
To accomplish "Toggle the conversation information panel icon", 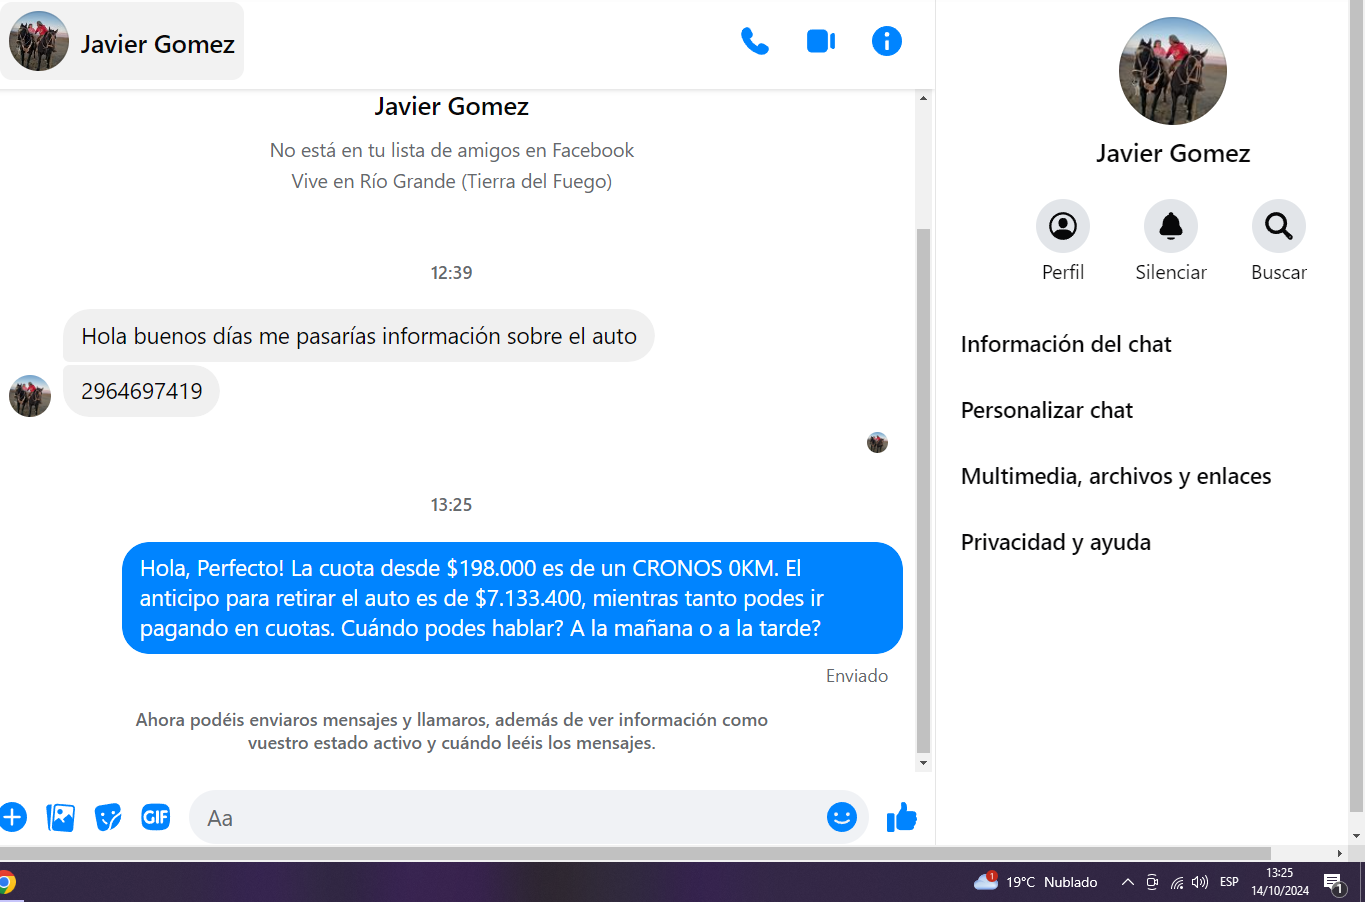I will [x=886, y=41].
